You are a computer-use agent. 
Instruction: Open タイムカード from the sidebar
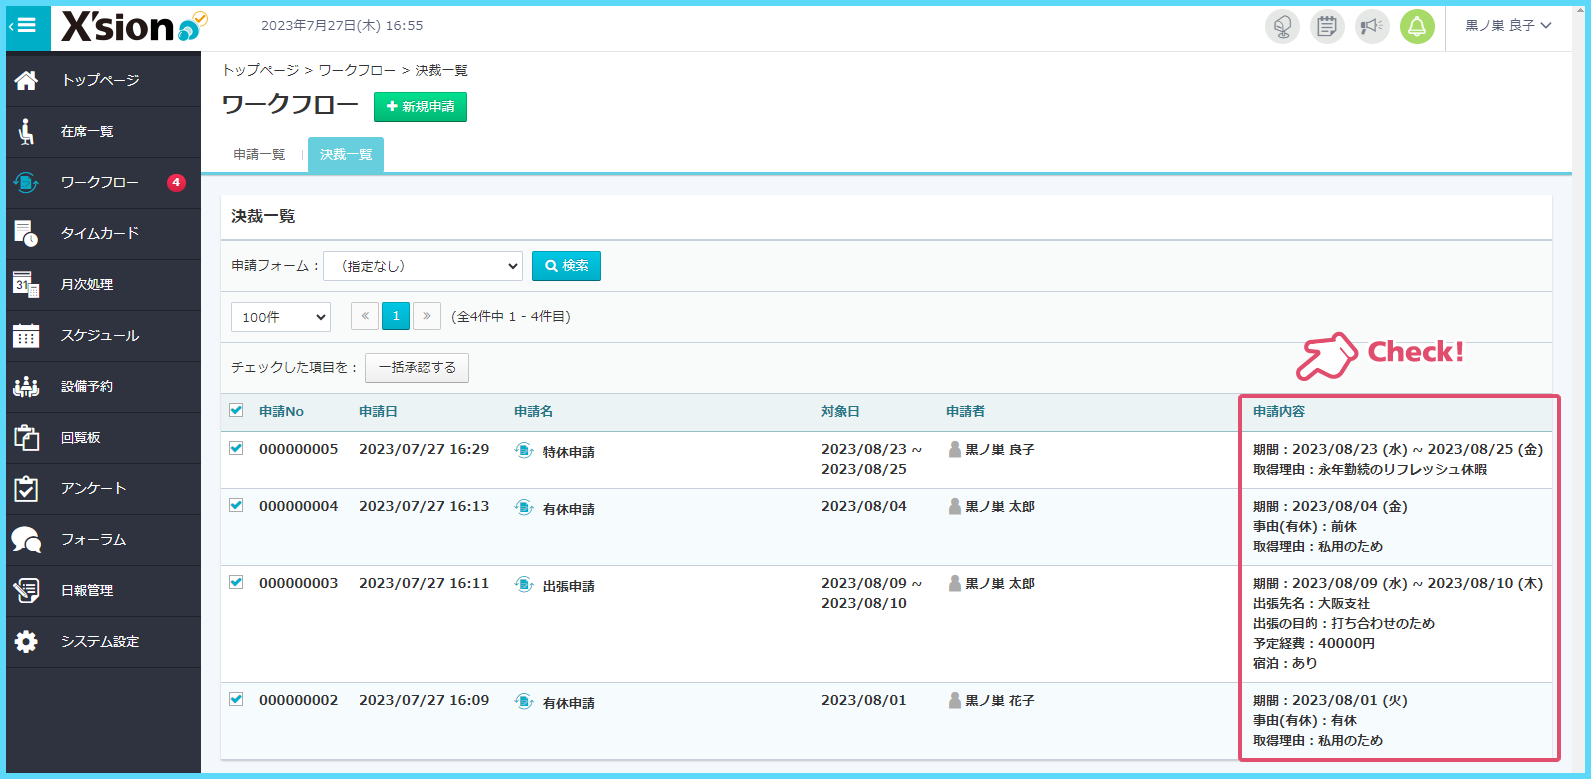tap(100, 233)
